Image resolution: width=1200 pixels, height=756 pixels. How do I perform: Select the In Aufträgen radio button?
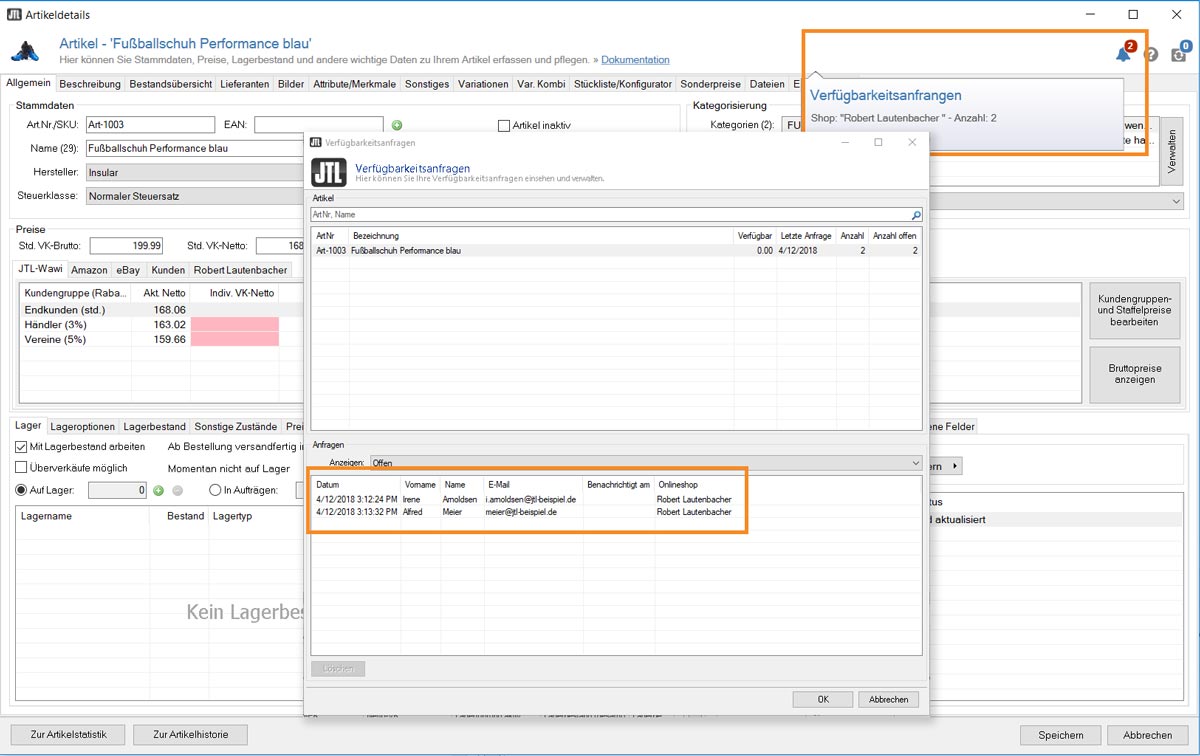pyautogui.click(x=215, y=490)
